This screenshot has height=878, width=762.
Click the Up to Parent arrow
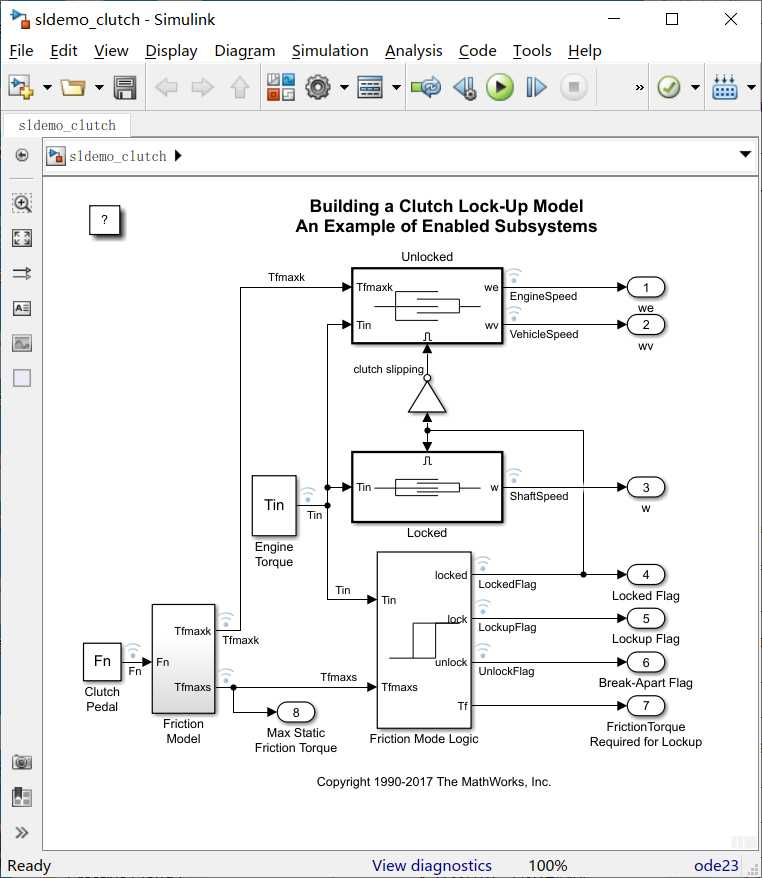coord(240,87)
